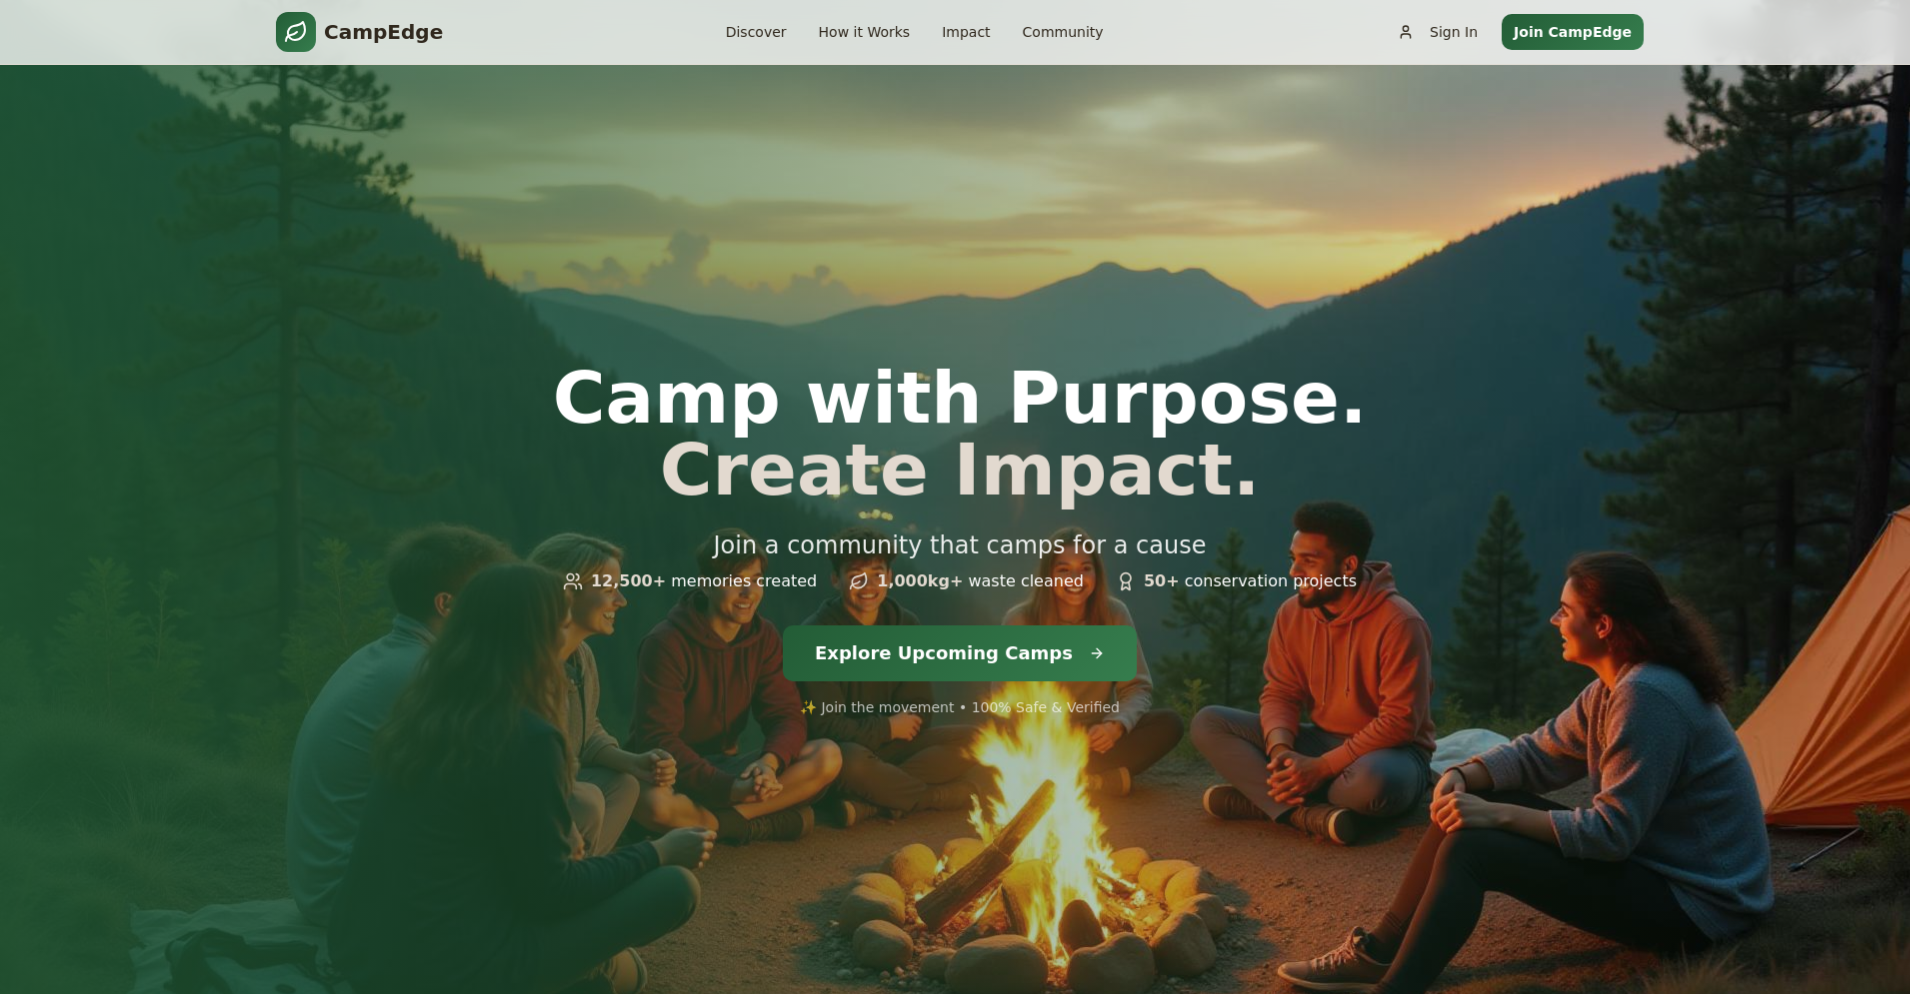Click the CampEdge leaf logo icon

pos(296,32)
